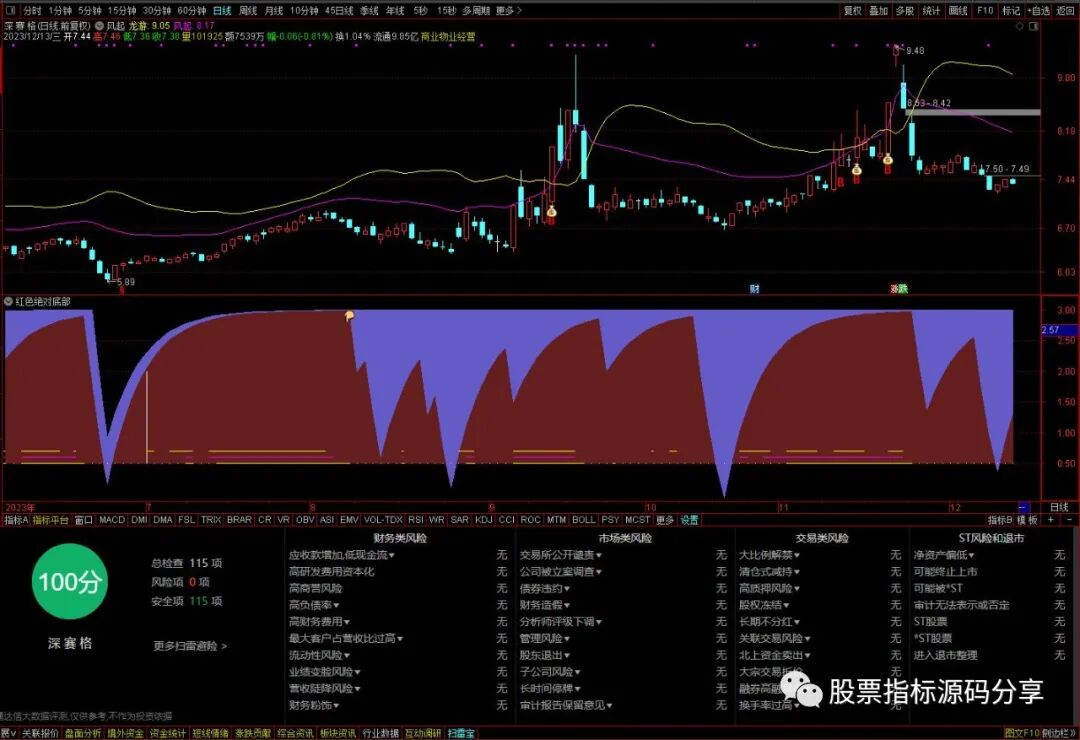Click the 扩展 button at bottom-left corner
Viewport: 1080px width, 740px height.
pyautogui.click(x=8, y=733)
